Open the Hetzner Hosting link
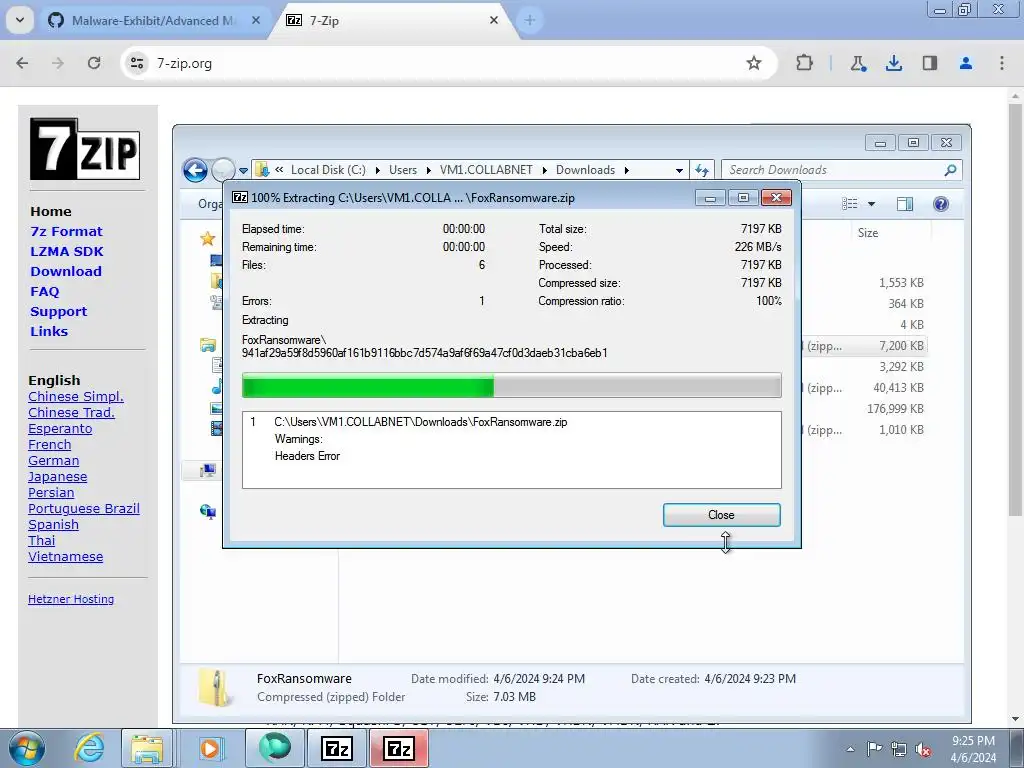This screenshot has height=768, width=1024. 71,599
